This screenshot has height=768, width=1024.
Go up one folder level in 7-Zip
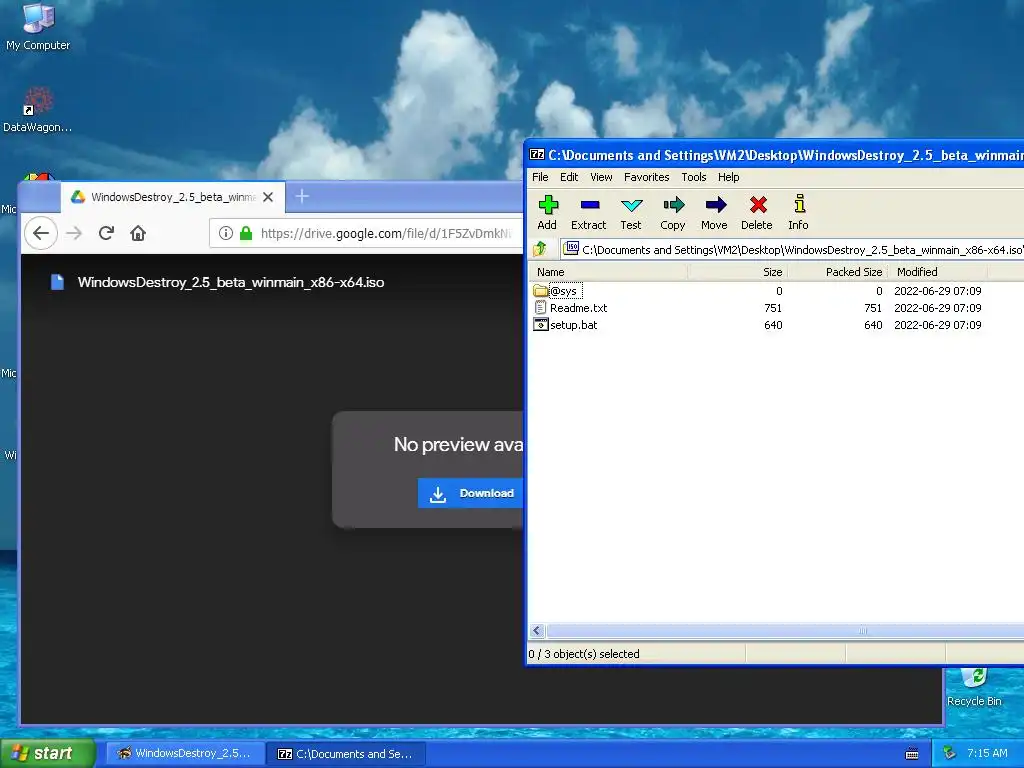[x=539, y=249]
